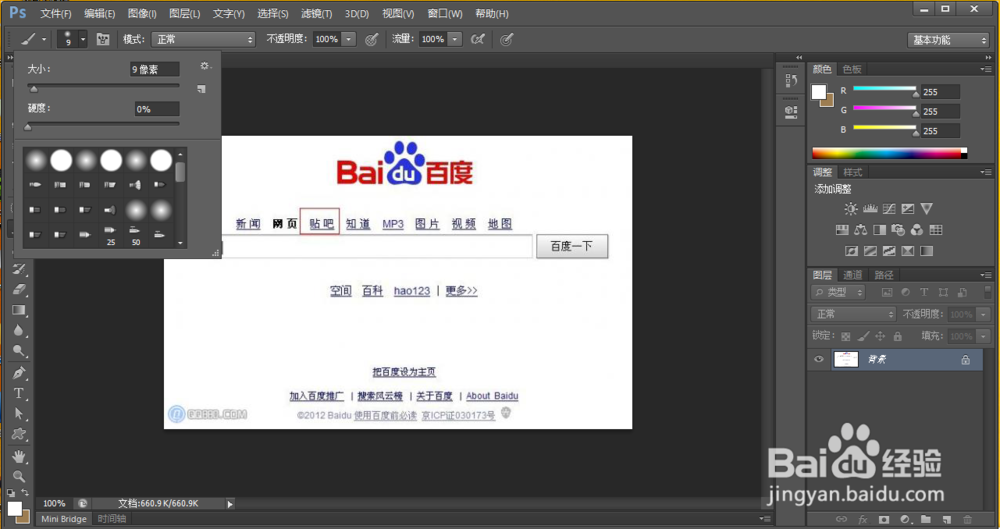Image resolution: width=1000 pixels, height=529 pixels.
Task: Switch to the 色板 tab
Action: click(x=852, y=69)
